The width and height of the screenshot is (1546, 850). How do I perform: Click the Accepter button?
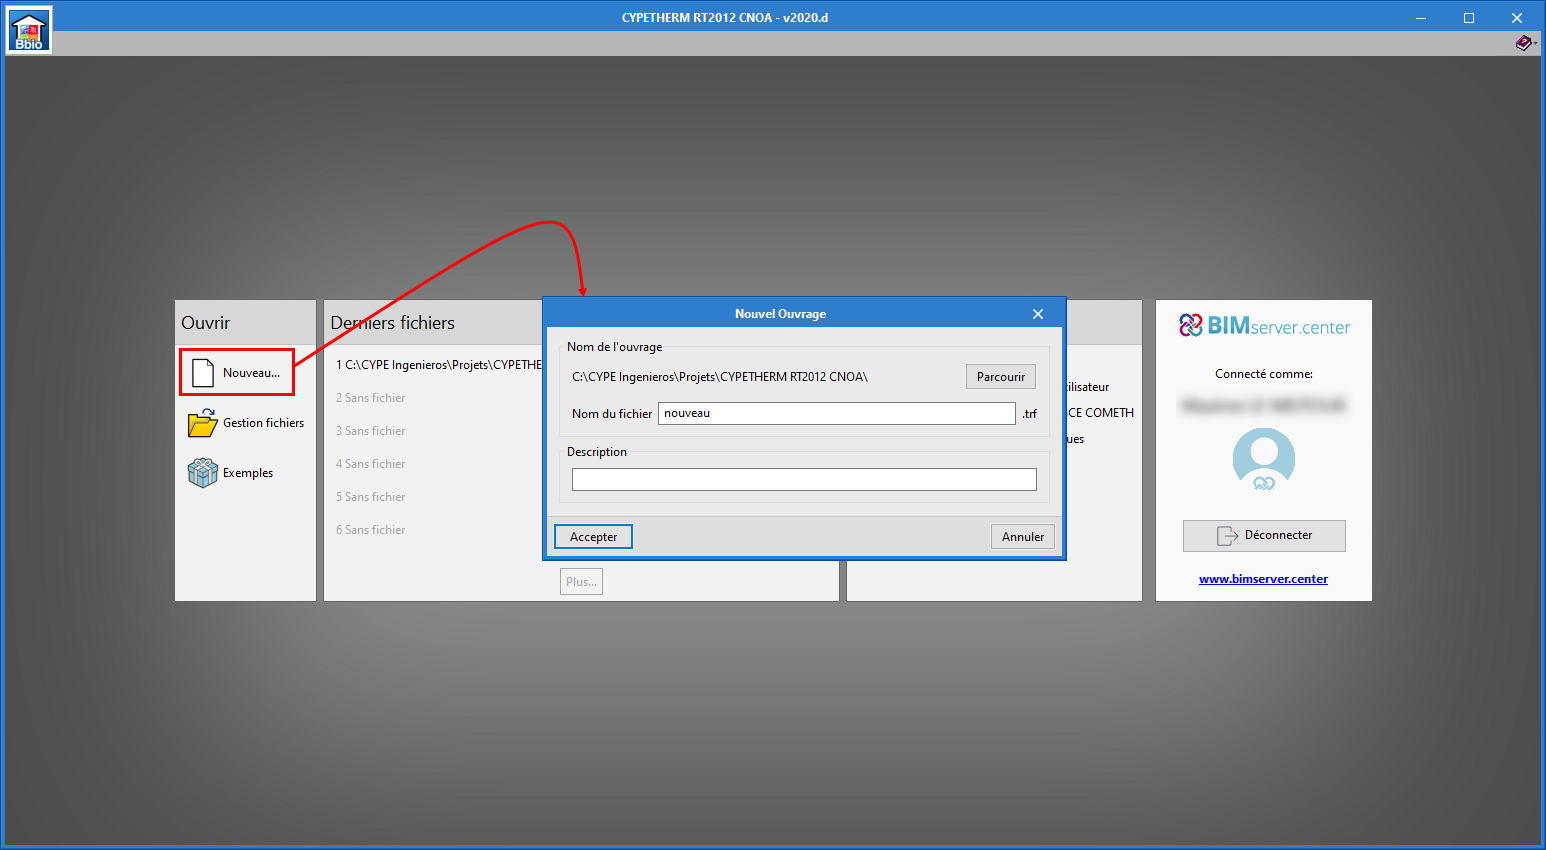tap(594, 537)
